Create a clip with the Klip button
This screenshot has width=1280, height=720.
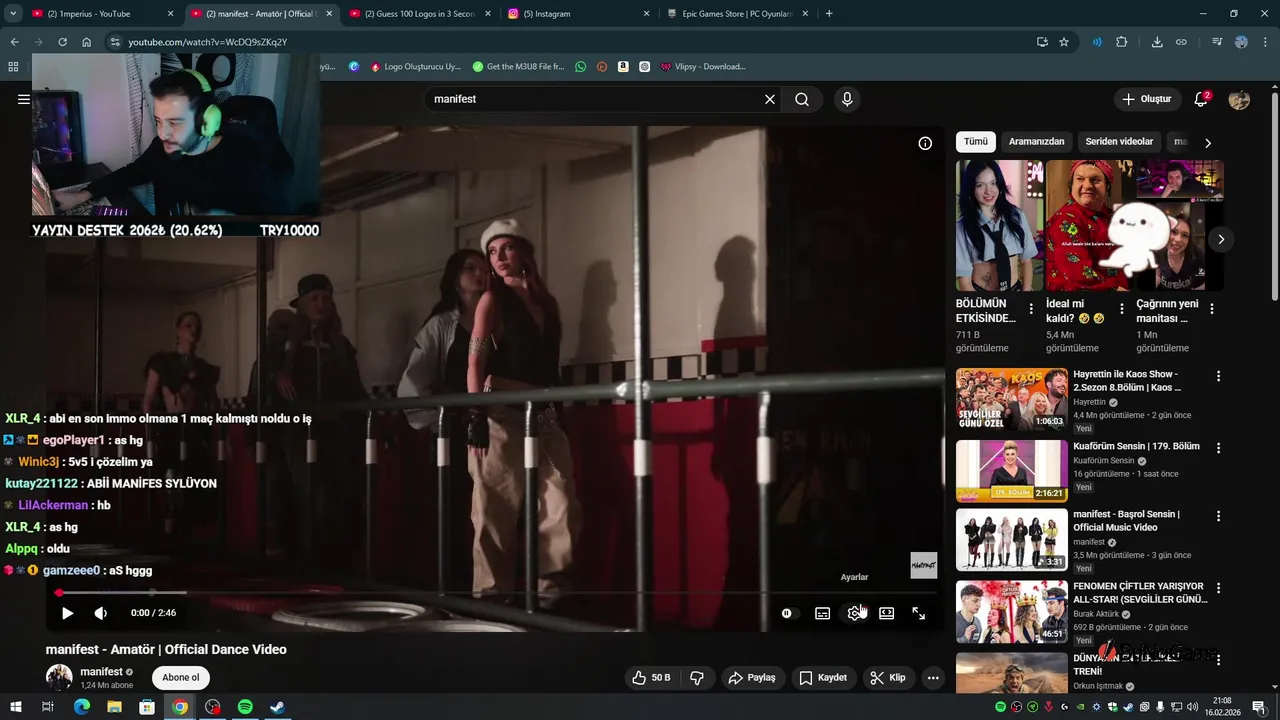887,678
